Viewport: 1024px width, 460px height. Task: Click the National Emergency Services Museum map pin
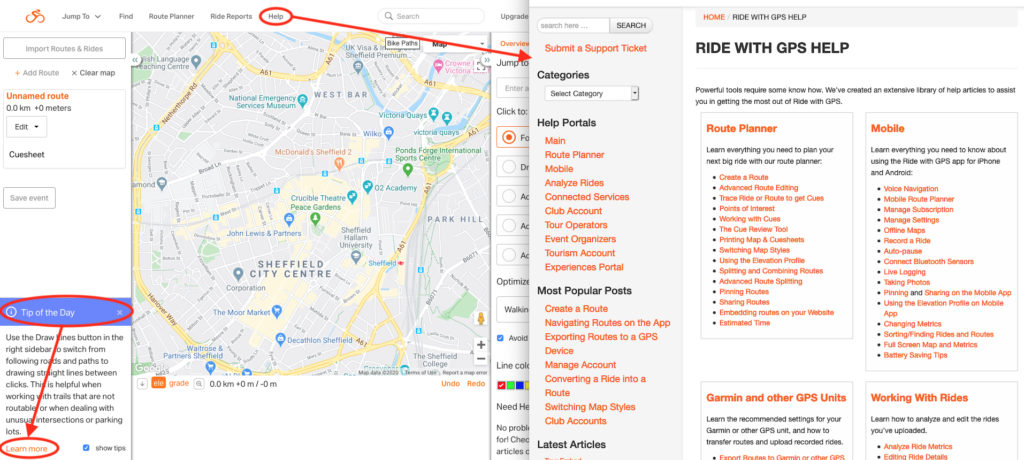[x=302, y=101]
